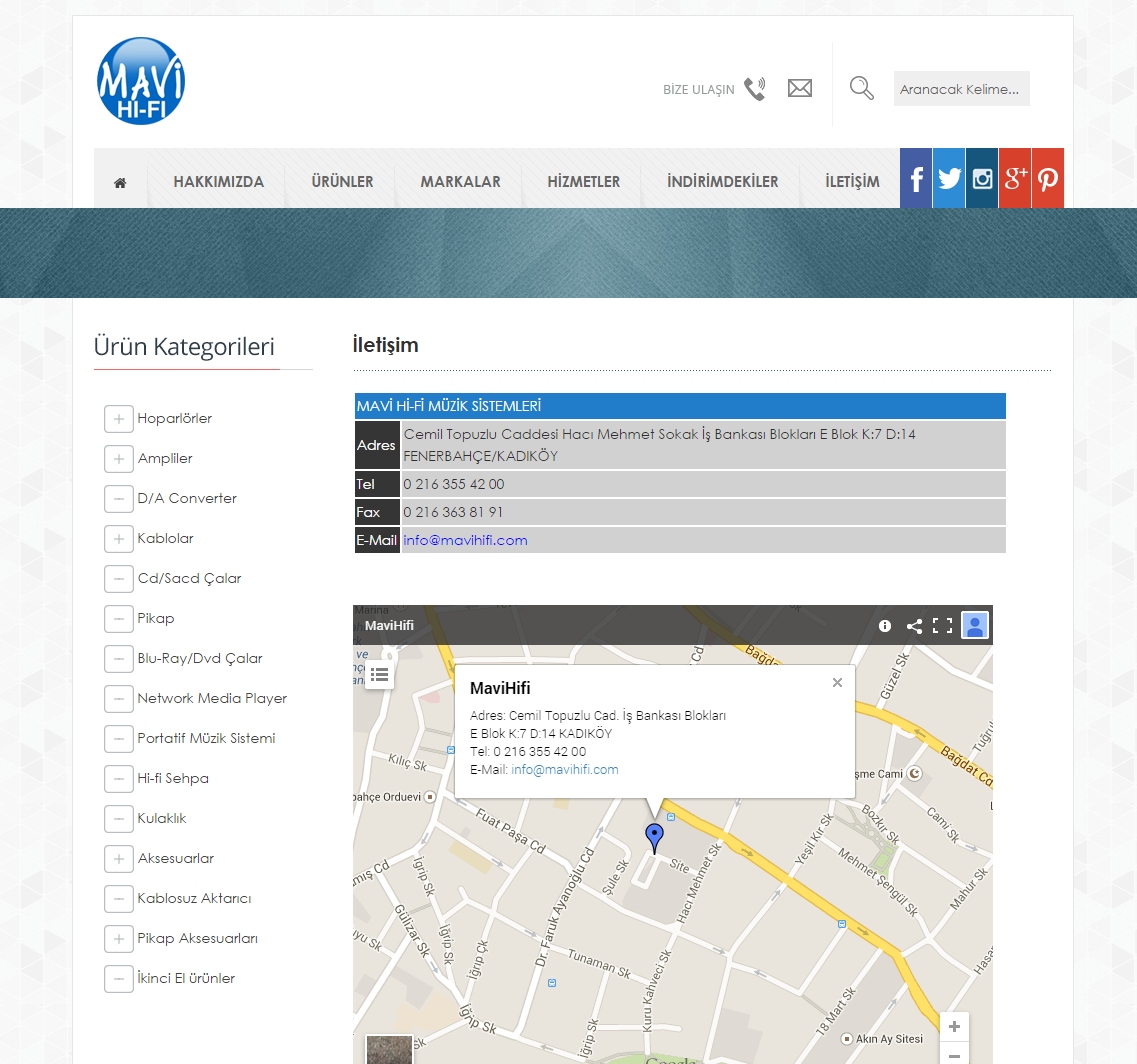The width and height of the screenshot is (1137, 1064).
Task: Open the Kablosuz Aktarıcı category link
Action: (194, 899)
